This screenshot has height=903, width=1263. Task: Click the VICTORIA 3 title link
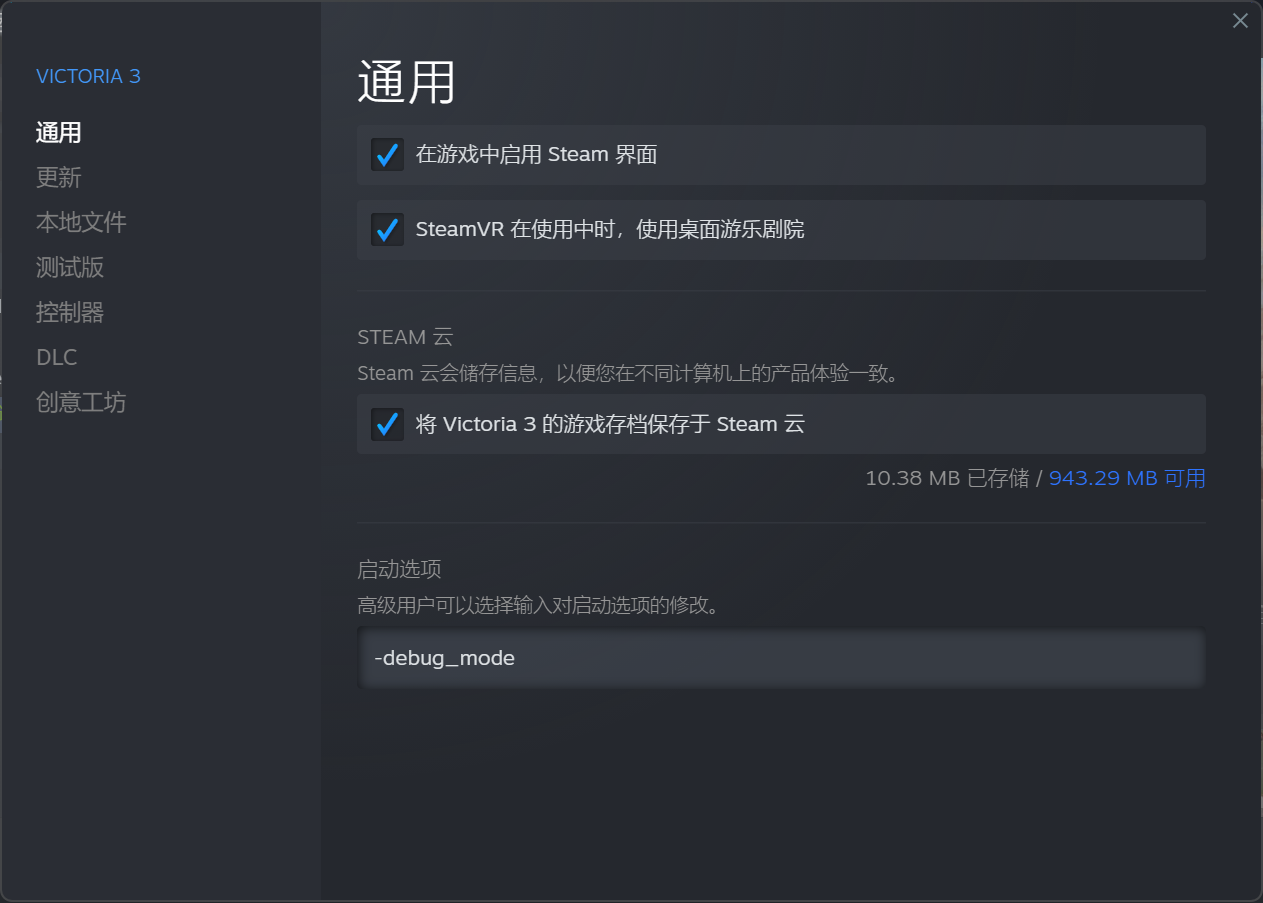88,77
